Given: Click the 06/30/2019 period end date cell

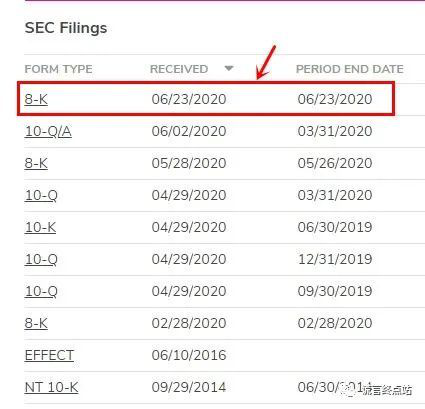Looking at the screenshot, I should [335, 227].
